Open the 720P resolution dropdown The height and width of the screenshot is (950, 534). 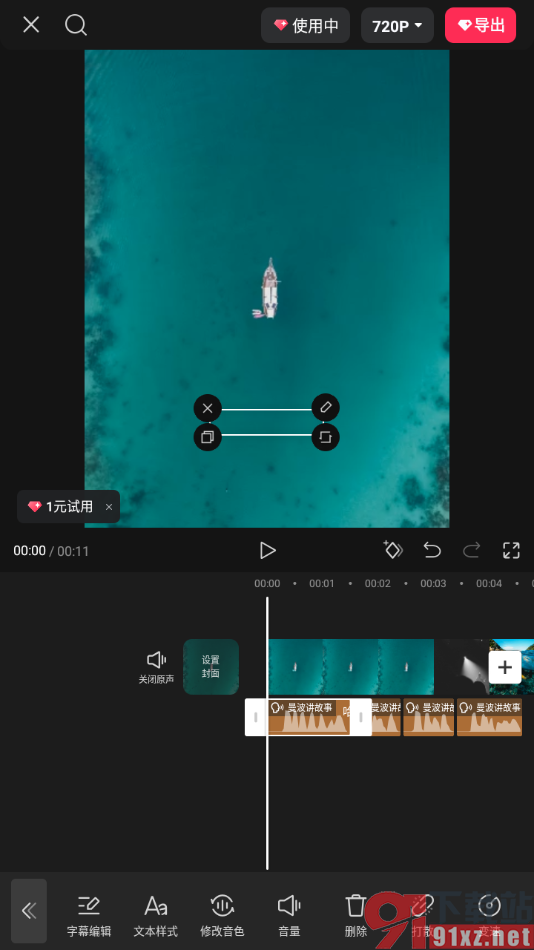[397, 25]
